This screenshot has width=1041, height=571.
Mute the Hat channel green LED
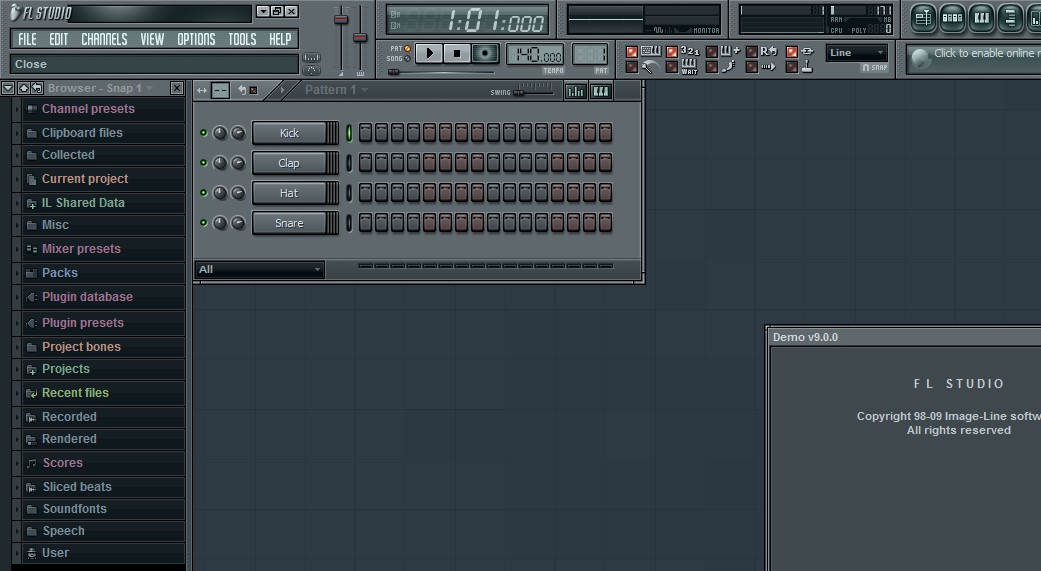click(204, 193)
